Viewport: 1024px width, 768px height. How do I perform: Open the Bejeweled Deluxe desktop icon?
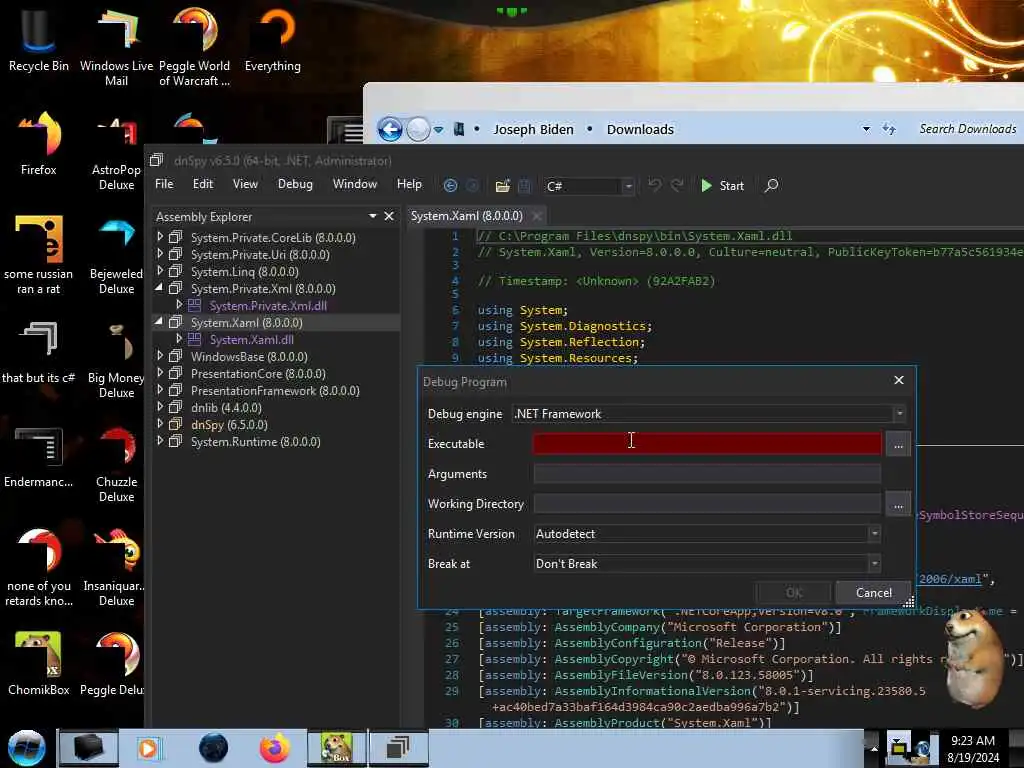pyautogui.click(x=116, y=255)
